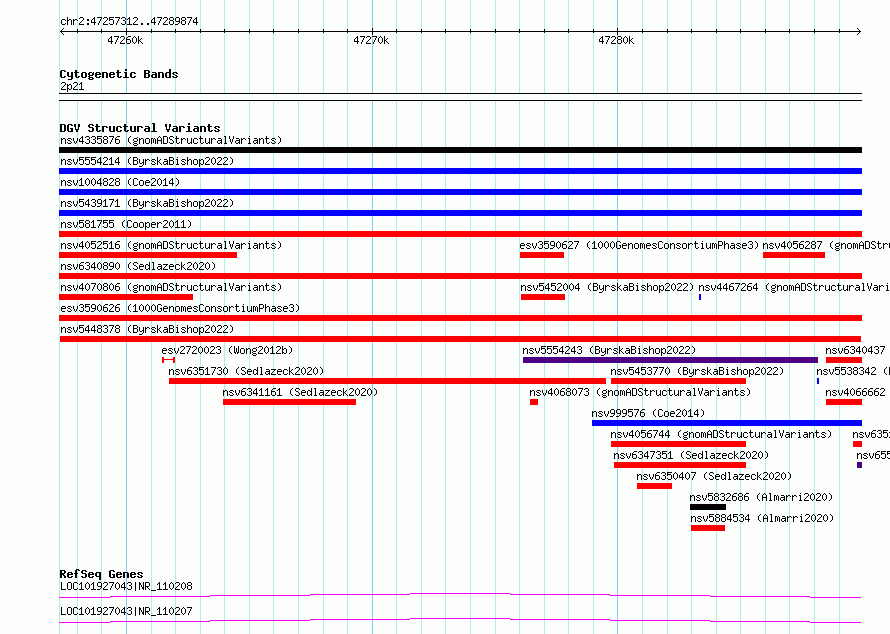
Task: Click the purple nsv5554243 variant bar
Action: (670, 360)
